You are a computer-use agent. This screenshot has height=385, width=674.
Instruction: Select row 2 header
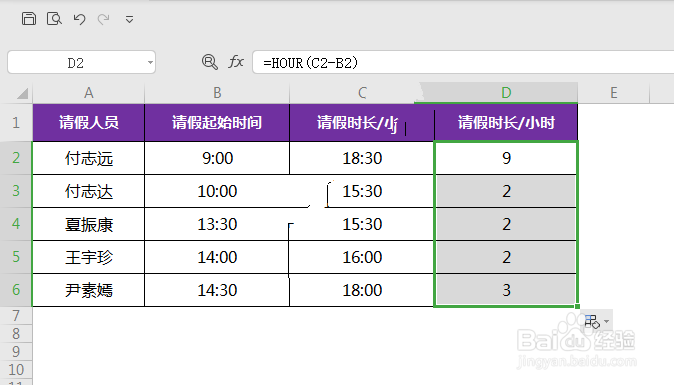[16, 158]
